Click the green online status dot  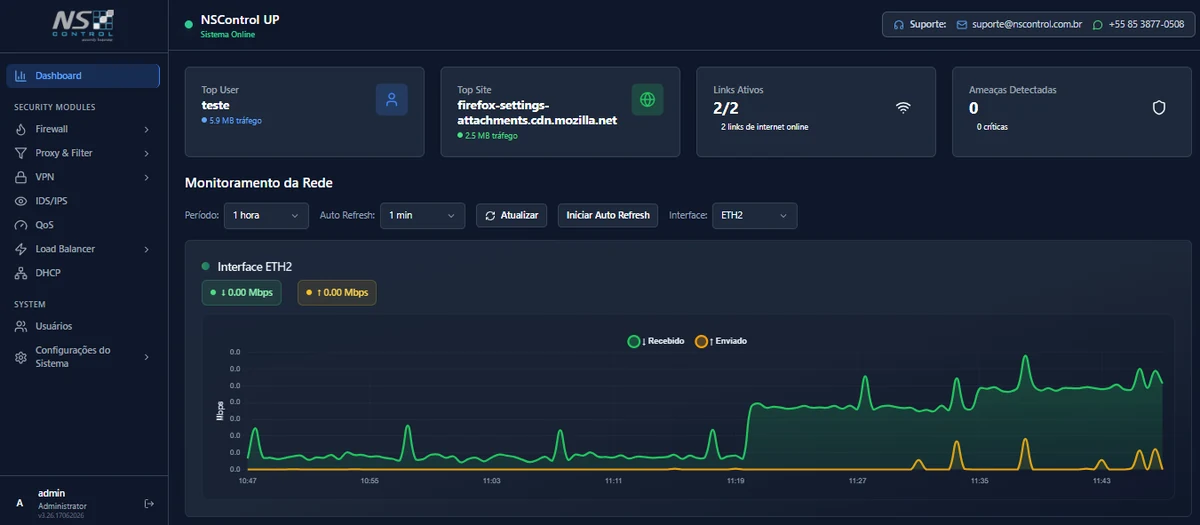(x=188, y=24)
